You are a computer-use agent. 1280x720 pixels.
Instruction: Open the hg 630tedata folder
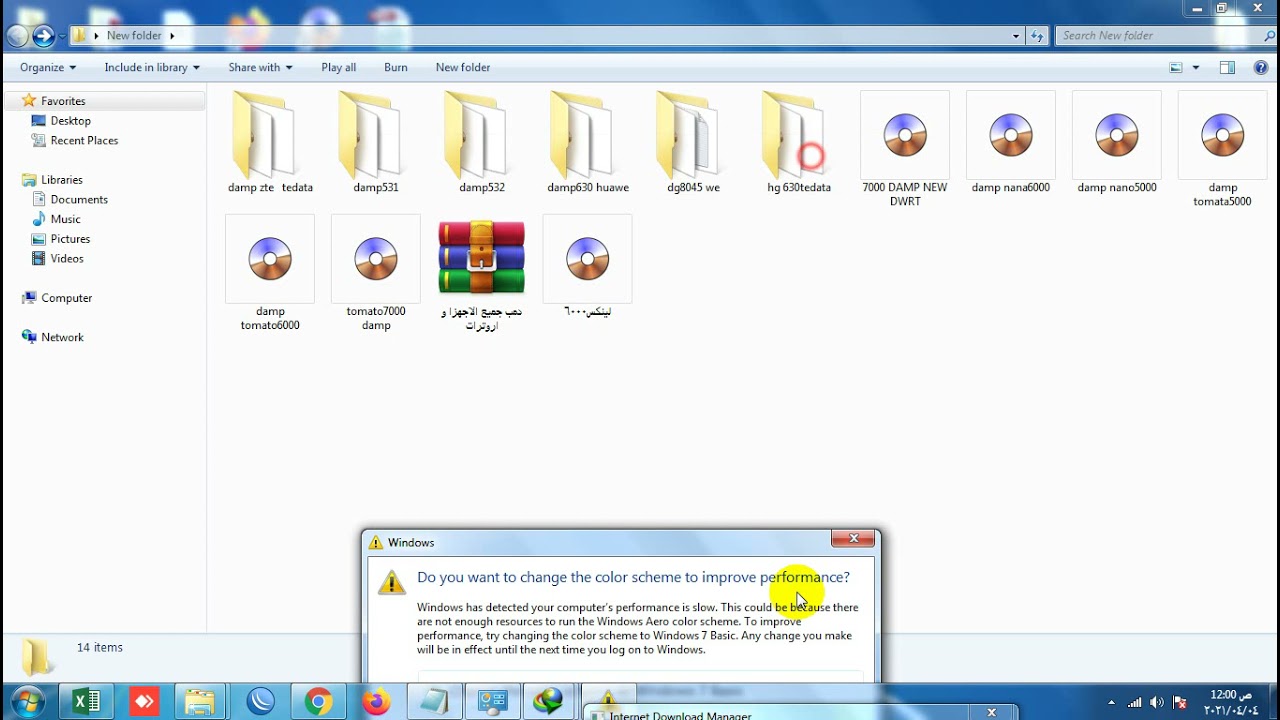pyautogui.click(x=799, y=142)
